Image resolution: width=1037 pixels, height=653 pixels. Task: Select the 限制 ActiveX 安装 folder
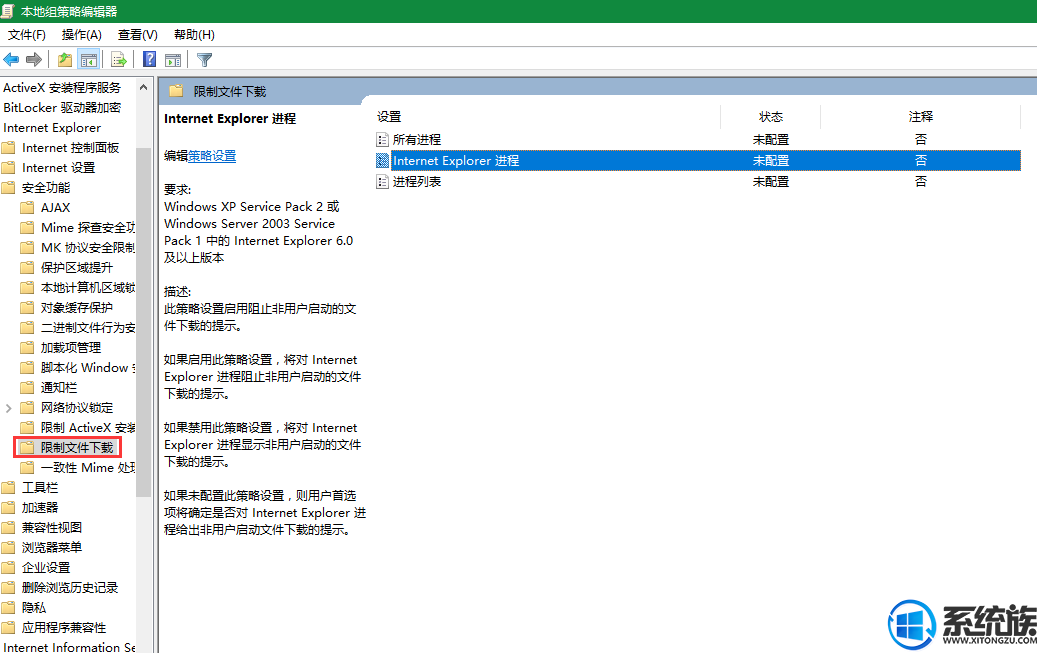click(x=78, y=427)
